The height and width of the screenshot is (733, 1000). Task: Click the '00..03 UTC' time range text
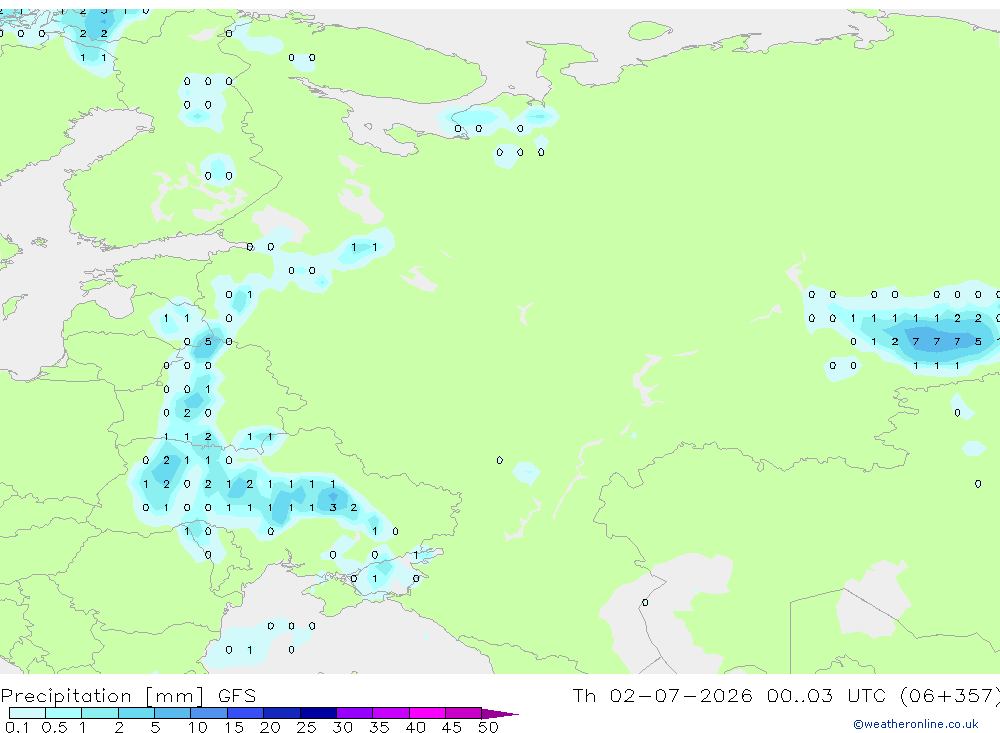coord(828,695)
